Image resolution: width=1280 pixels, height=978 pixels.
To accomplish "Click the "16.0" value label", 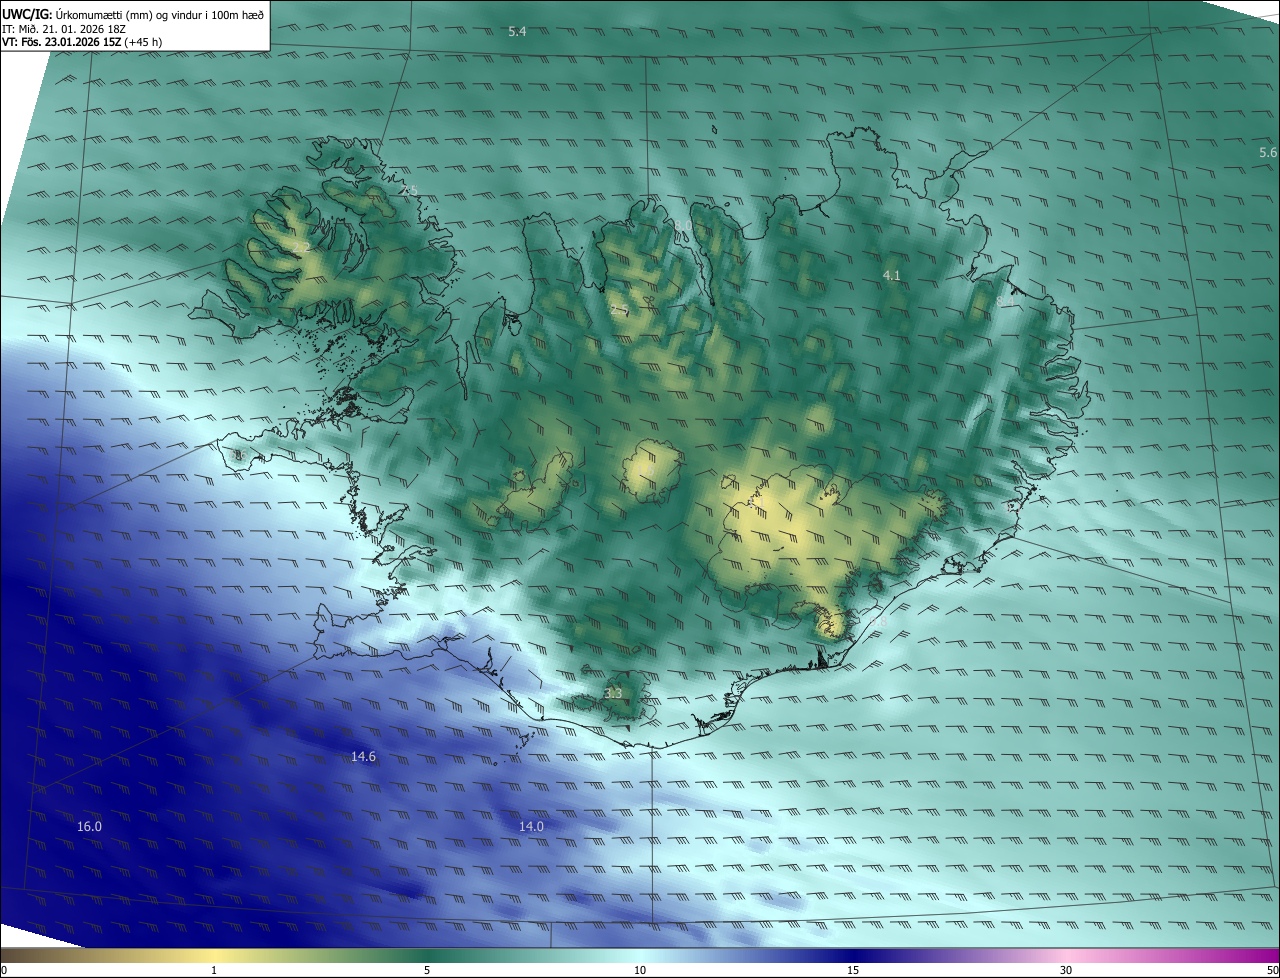I will (x=89, y=826).
